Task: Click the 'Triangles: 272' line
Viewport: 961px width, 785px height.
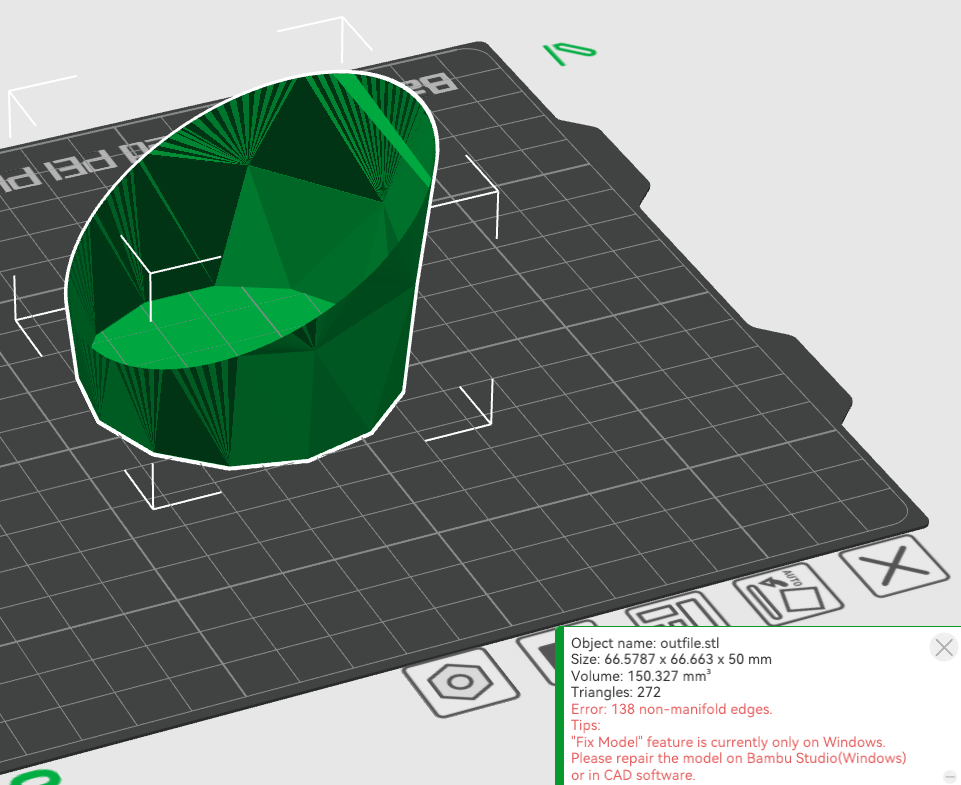Action: [x=615, y=692]
